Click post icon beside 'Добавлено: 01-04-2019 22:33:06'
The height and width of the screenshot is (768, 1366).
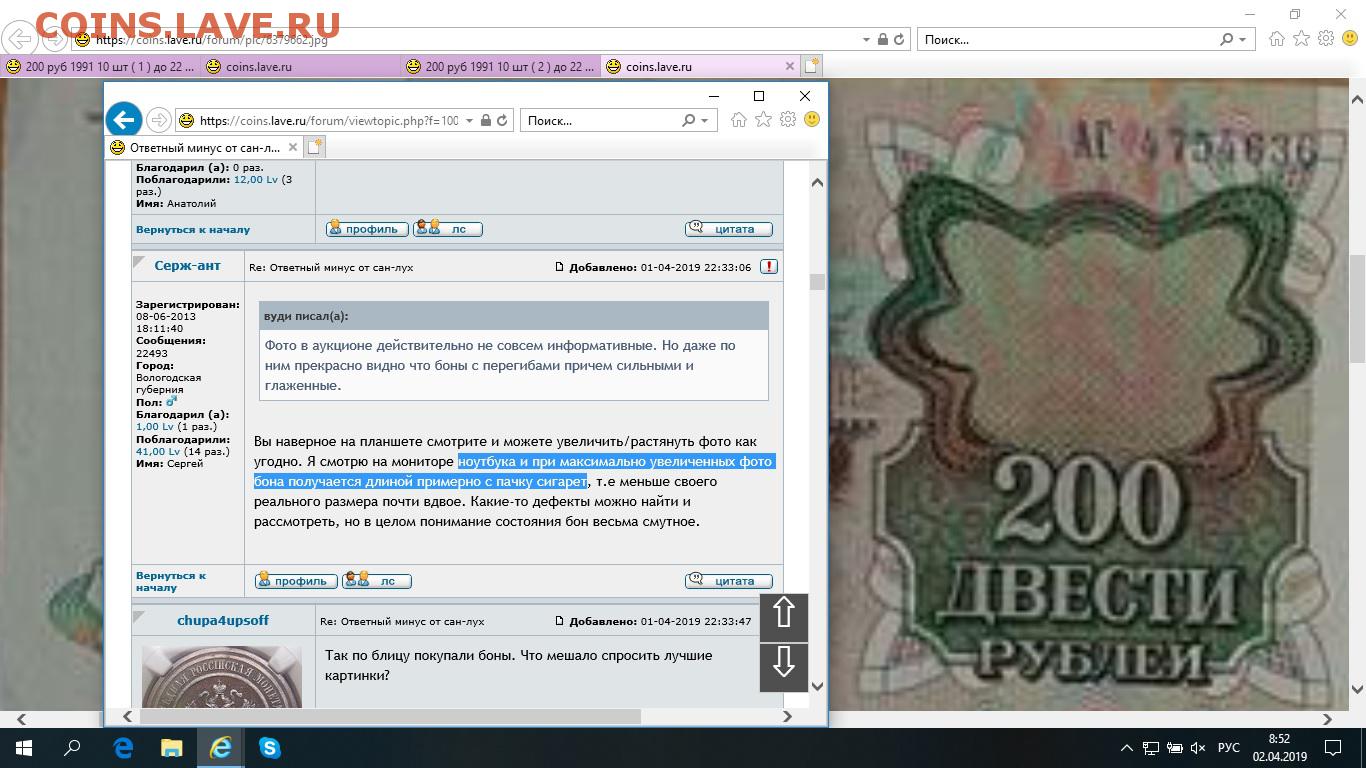point(561,268)
